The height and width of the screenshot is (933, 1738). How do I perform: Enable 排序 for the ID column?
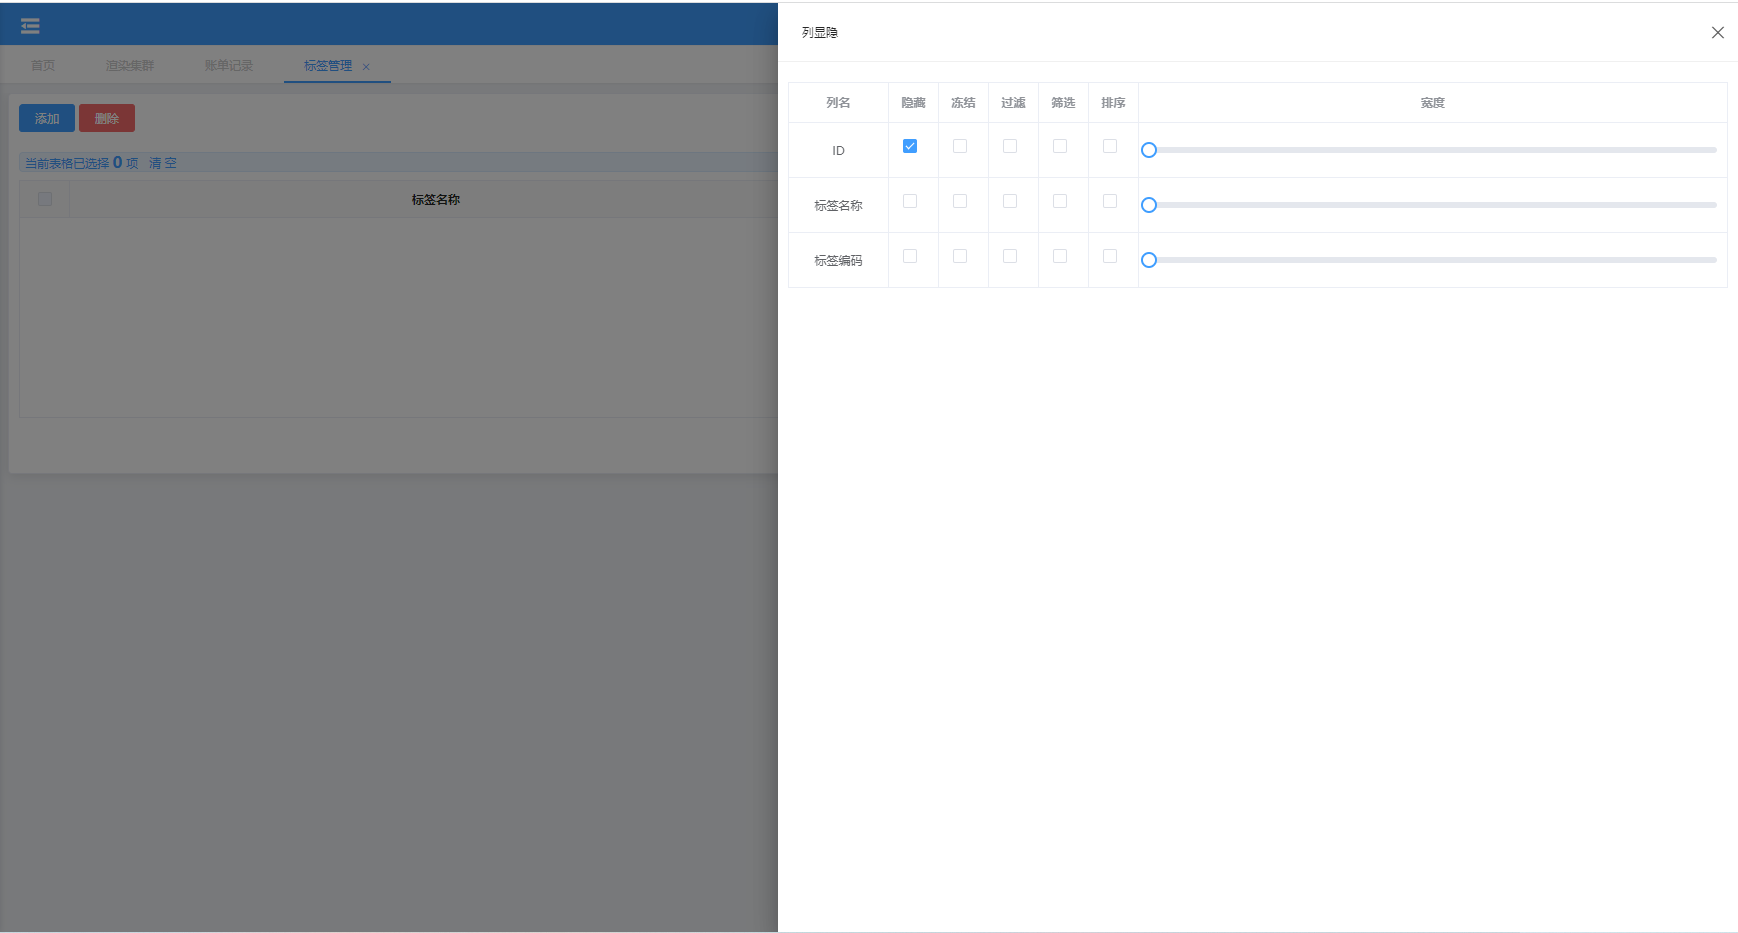[1110, 146]
